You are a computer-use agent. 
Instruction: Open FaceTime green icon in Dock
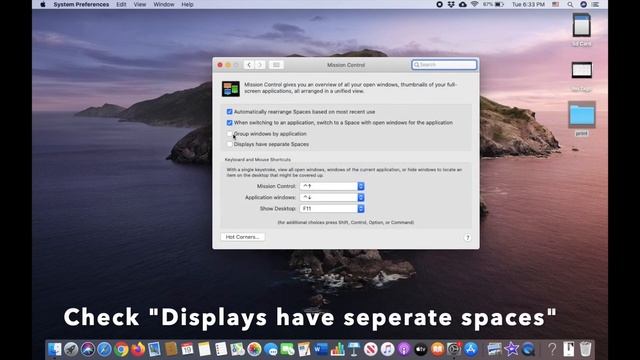coord(287,349)
